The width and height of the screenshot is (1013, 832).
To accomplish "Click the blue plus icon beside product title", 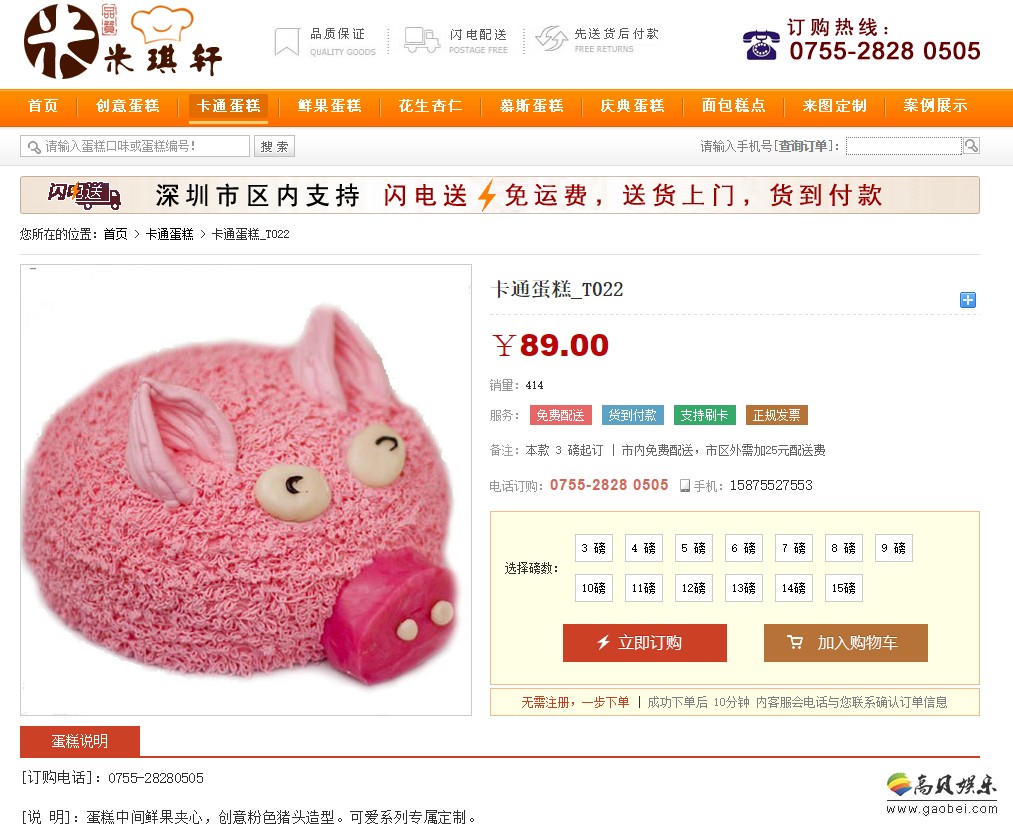I will point(967,300).
